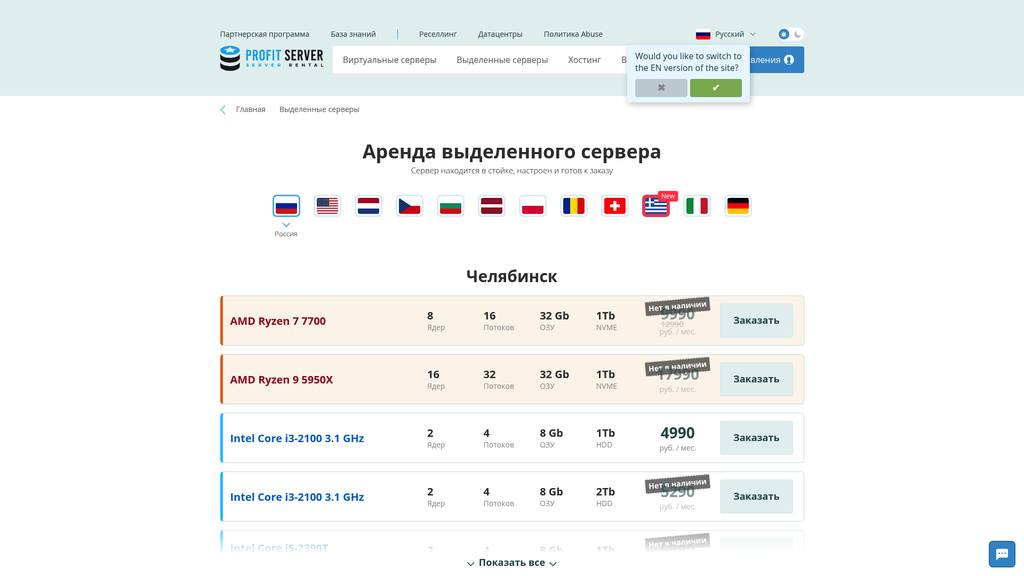This screenshot has width=1024, height=576.
Task: Select the Switzerland flag icon
Action: click(614, 205)
